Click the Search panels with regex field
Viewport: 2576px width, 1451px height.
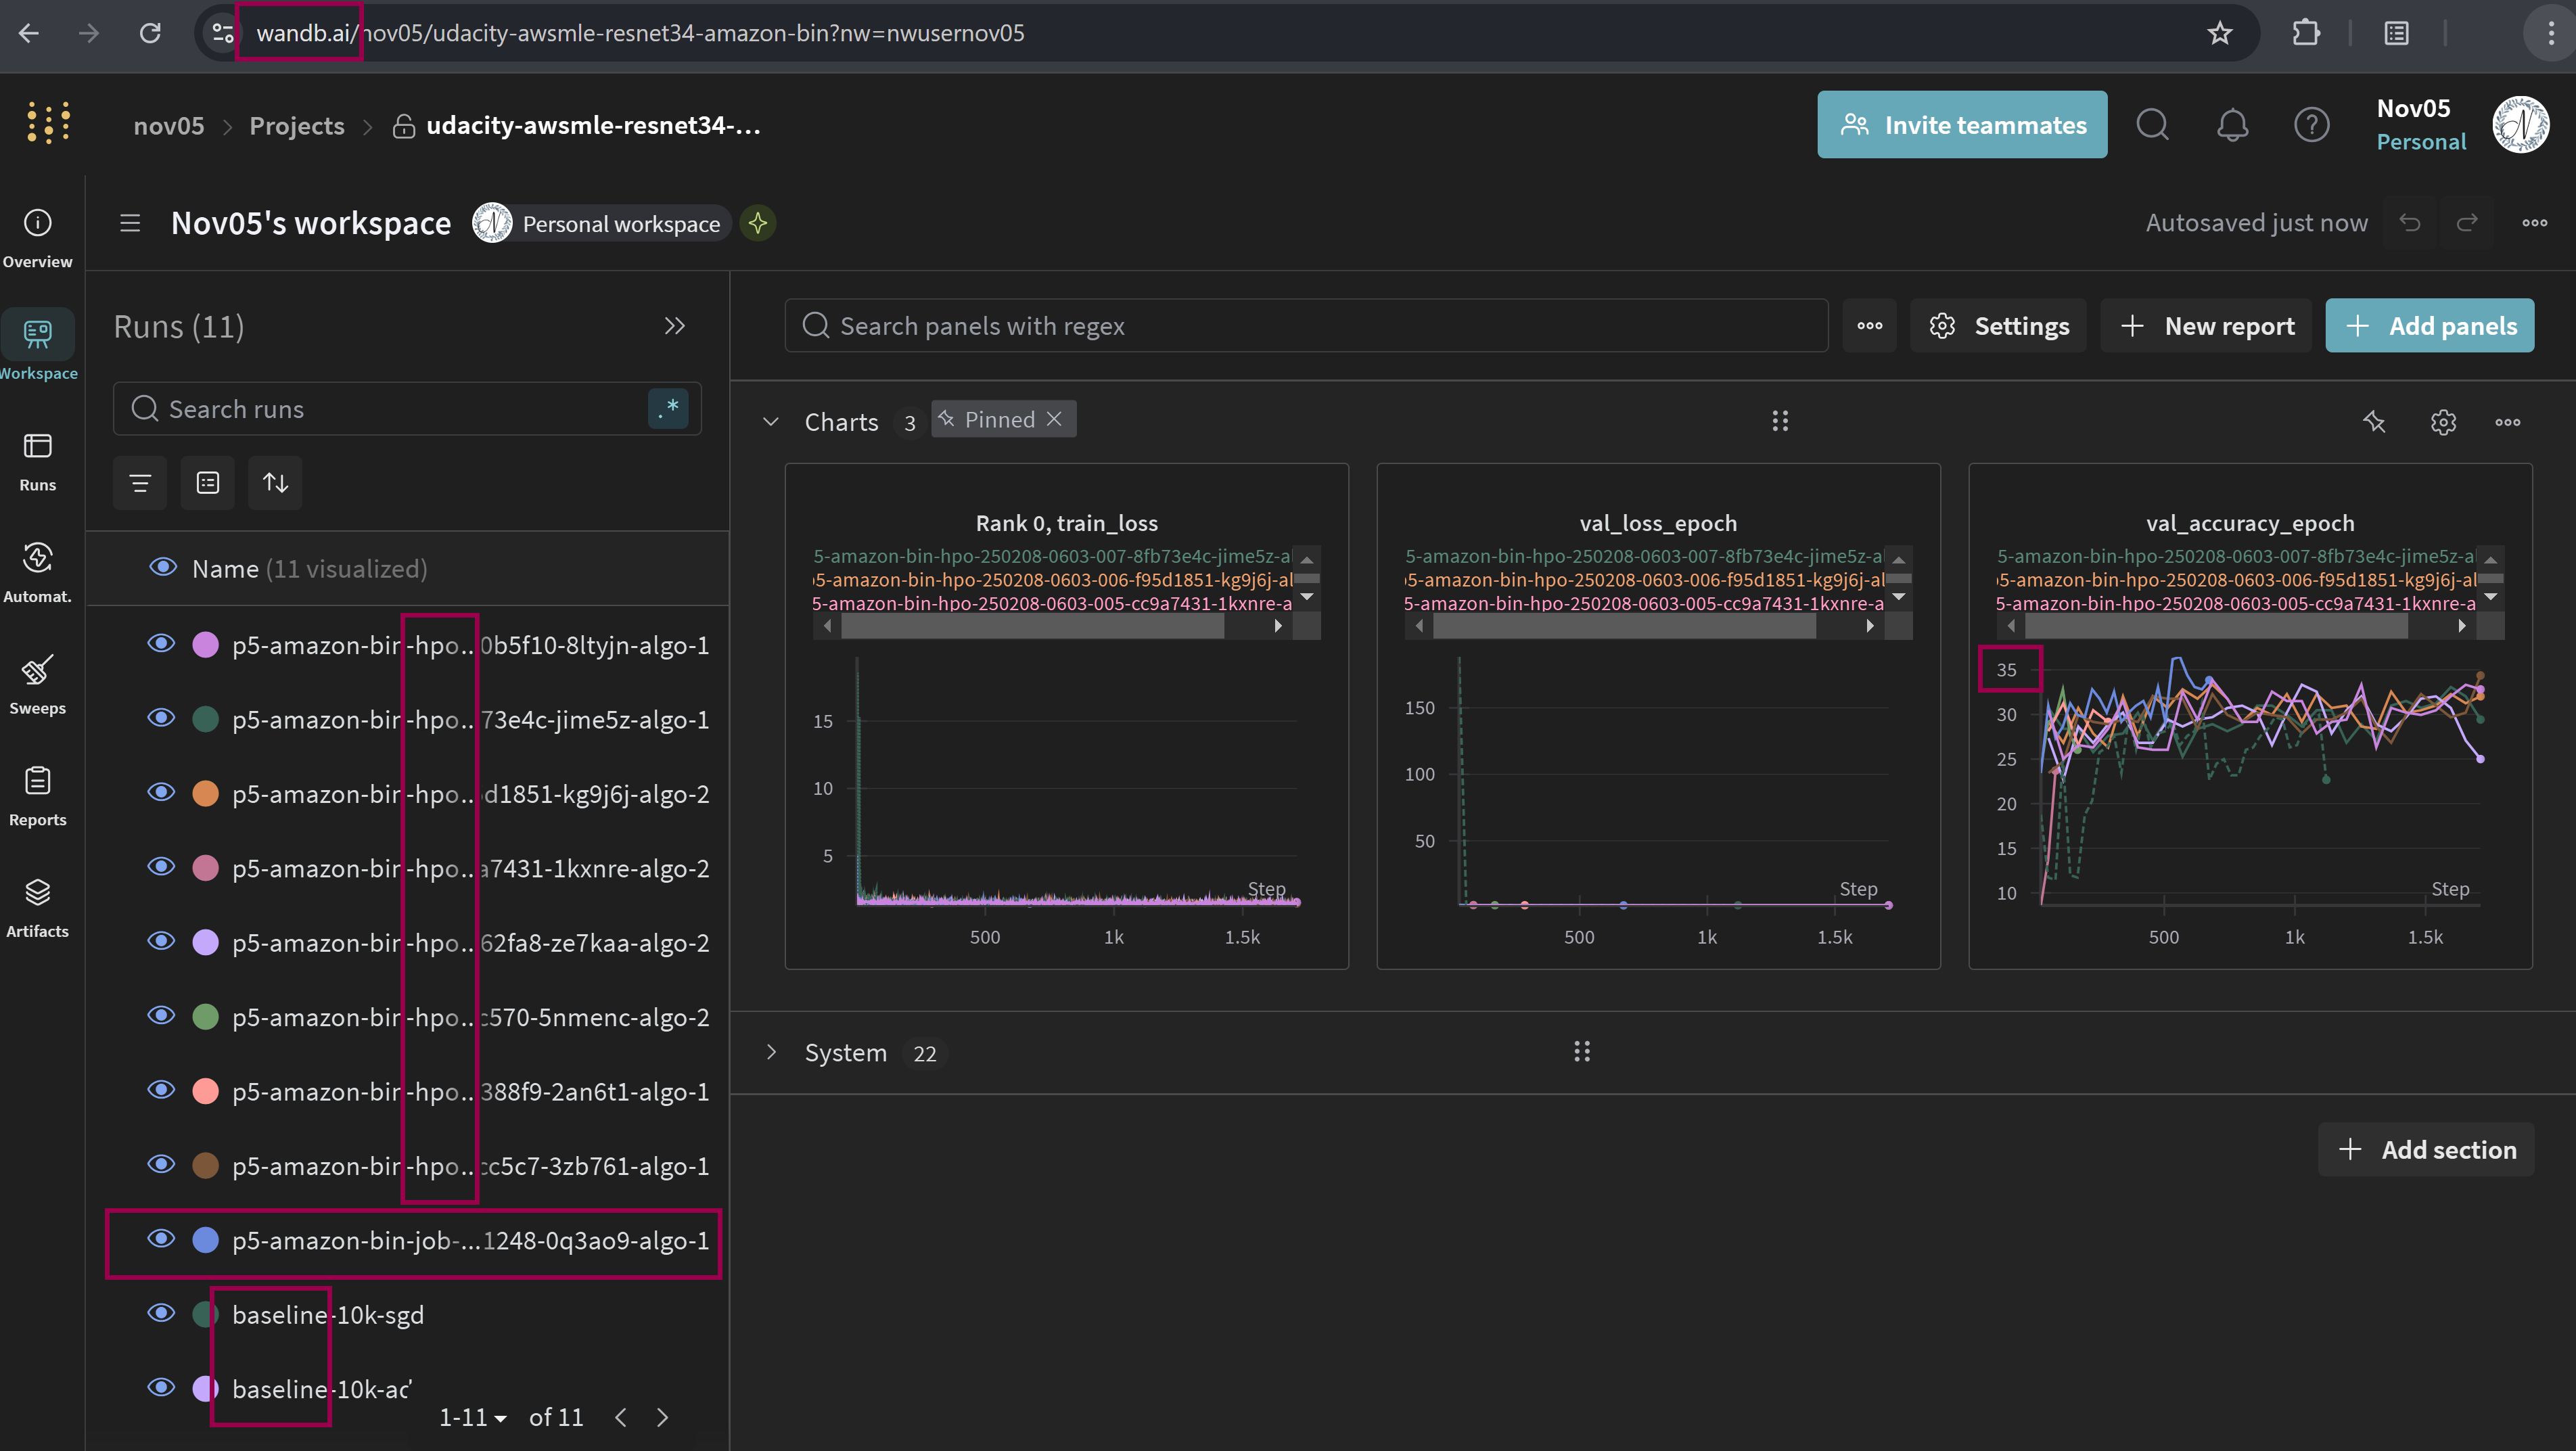coord(1305,326)
